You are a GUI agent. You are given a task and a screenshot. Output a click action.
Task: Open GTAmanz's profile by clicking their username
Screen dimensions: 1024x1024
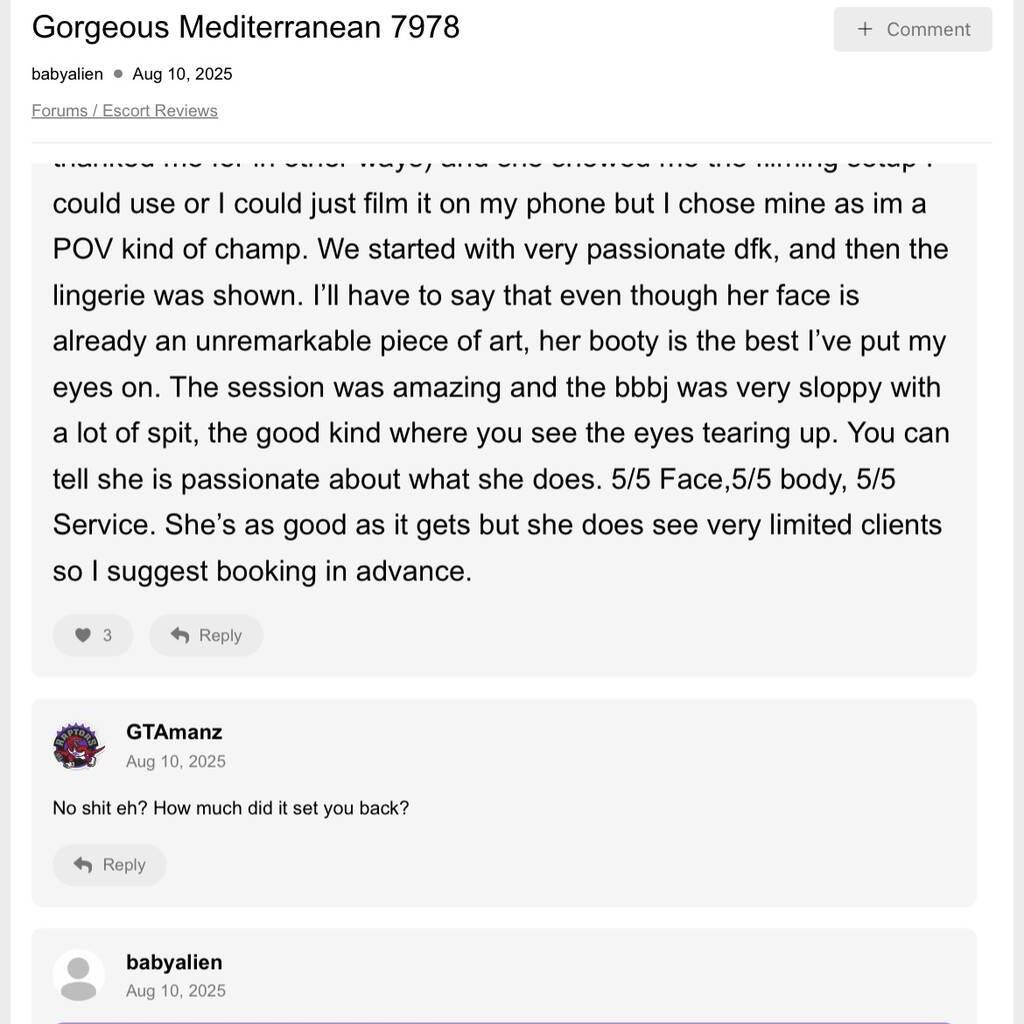click(173, 732)
